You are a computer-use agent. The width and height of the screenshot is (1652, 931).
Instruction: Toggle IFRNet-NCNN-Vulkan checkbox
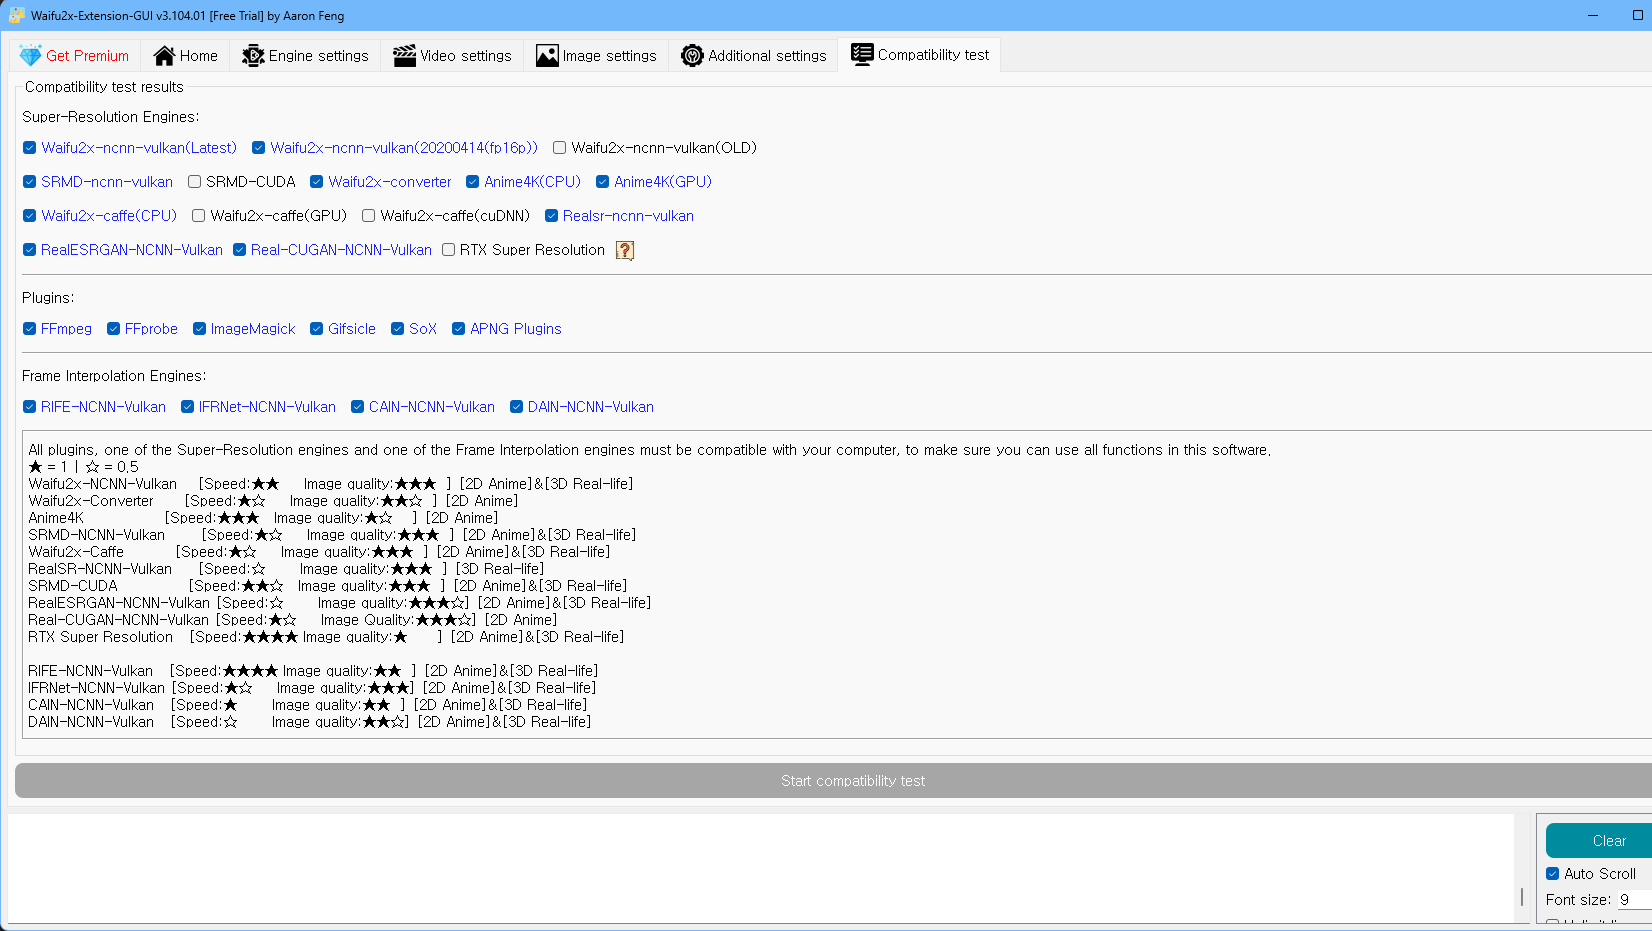[x=187, y=407]
